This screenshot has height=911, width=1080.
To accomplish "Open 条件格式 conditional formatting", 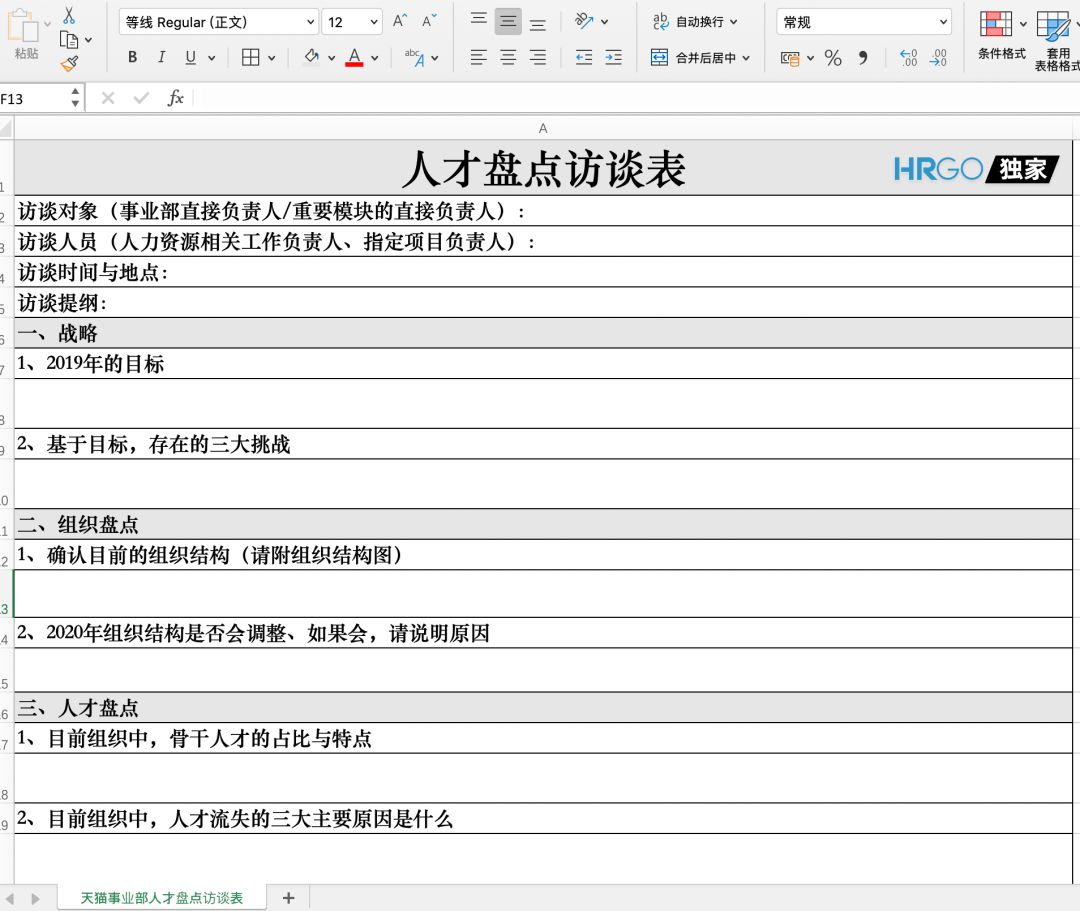I will [x=1001, y=36].
